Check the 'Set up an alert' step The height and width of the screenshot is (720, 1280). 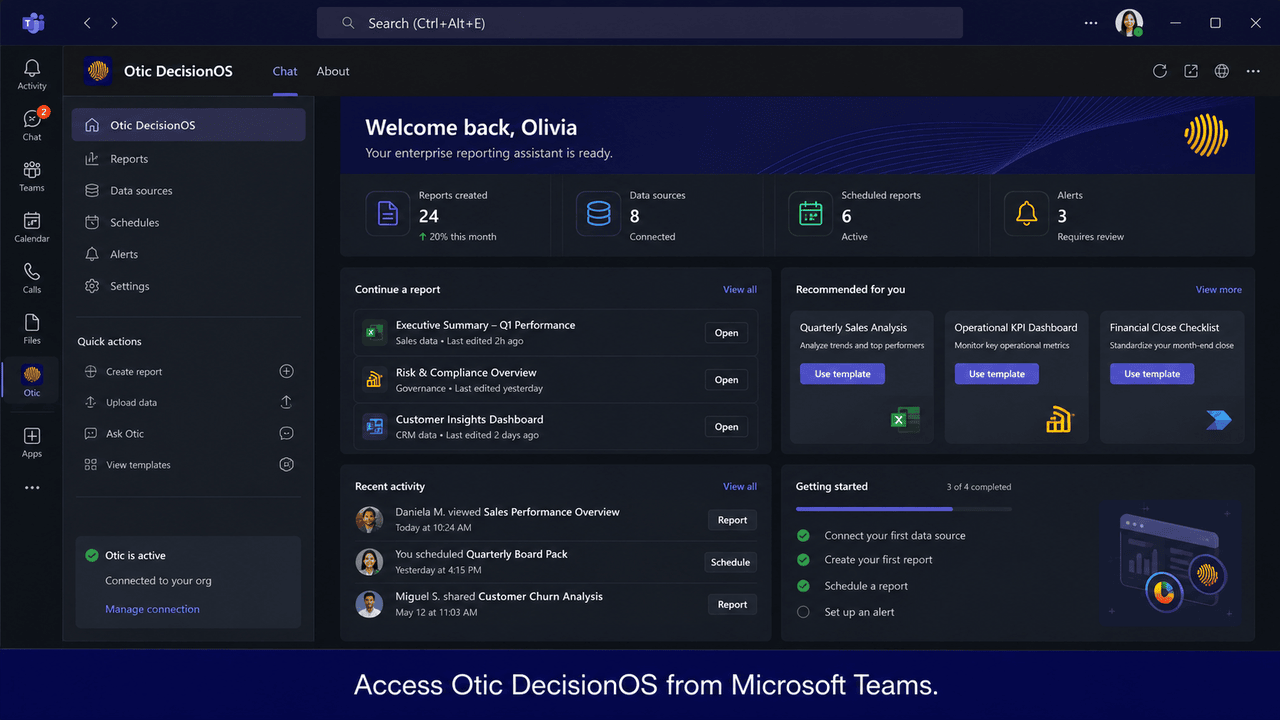click(803, 612)
